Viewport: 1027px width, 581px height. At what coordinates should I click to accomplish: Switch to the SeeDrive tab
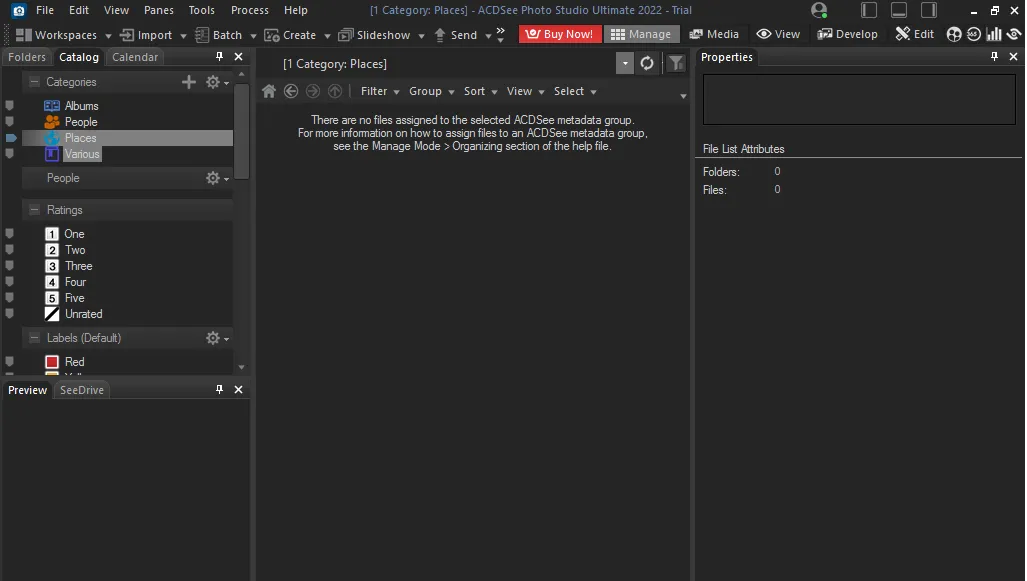click(82, 390)
